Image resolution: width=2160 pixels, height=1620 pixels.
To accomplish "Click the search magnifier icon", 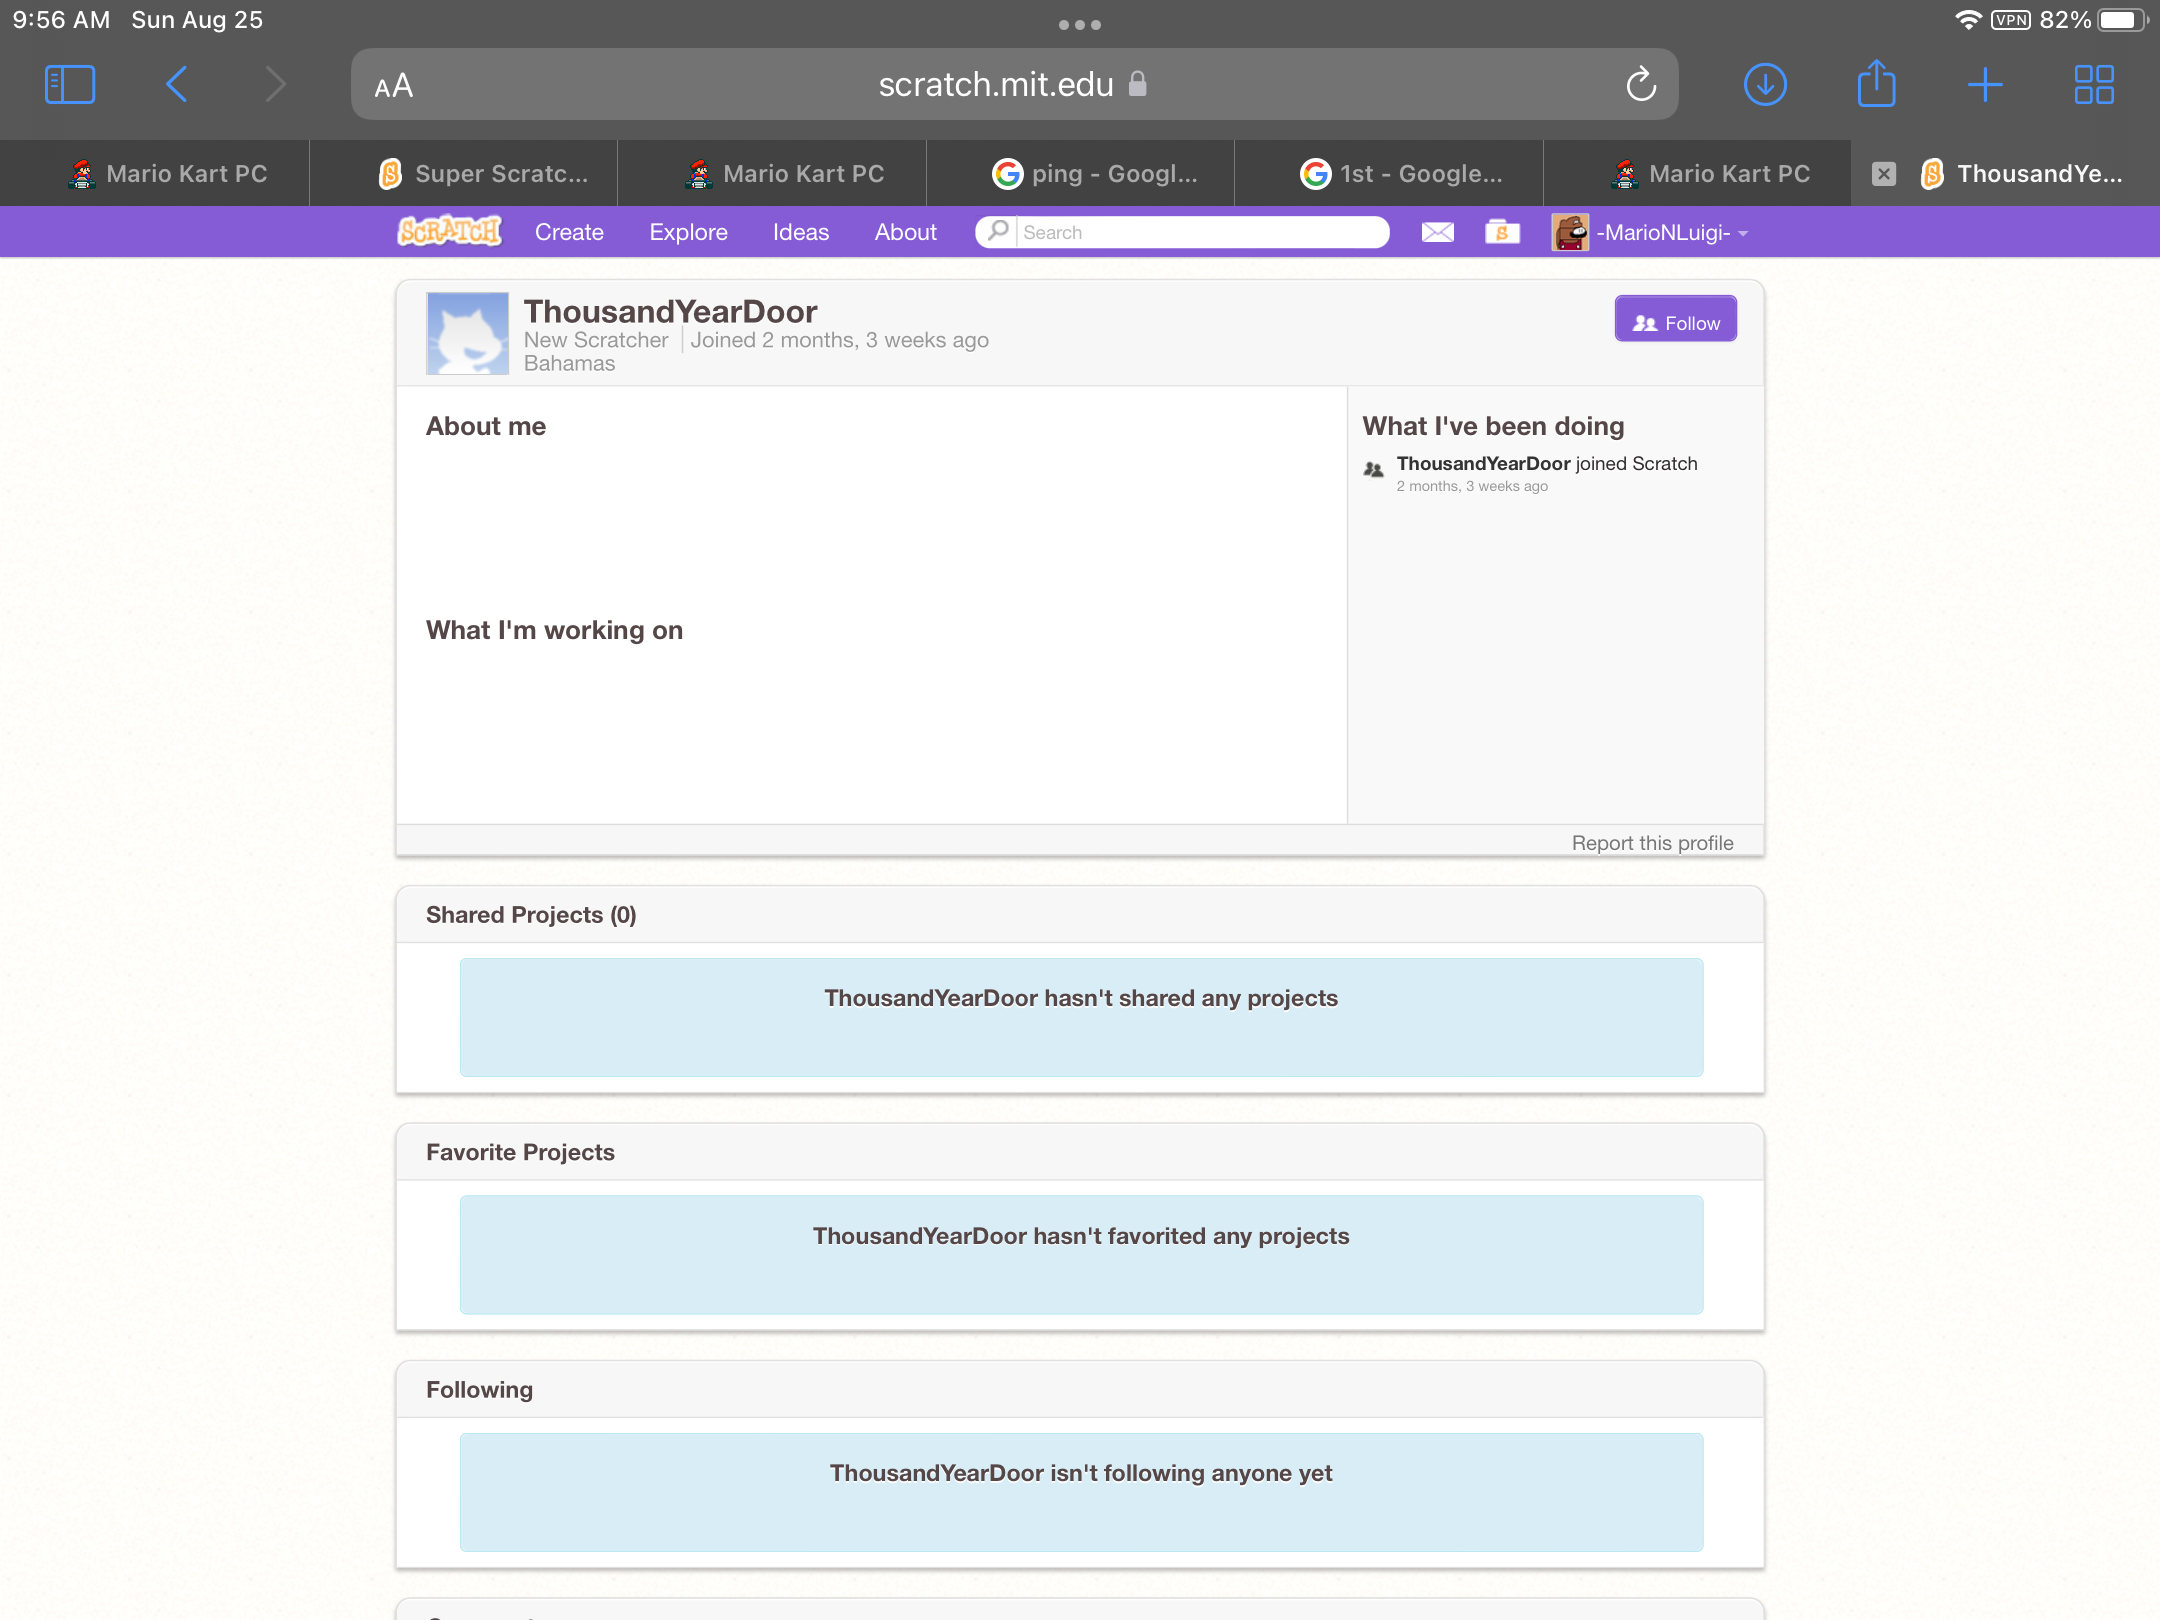I will (996, 232).
